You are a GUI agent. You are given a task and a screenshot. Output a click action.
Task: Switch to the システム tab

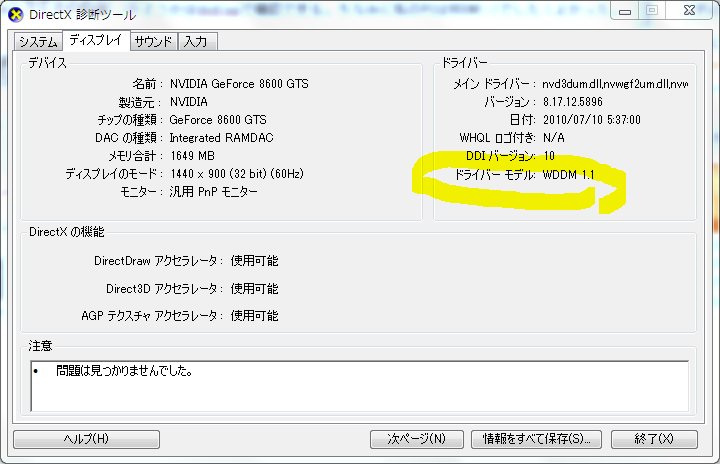click(38, 41)
